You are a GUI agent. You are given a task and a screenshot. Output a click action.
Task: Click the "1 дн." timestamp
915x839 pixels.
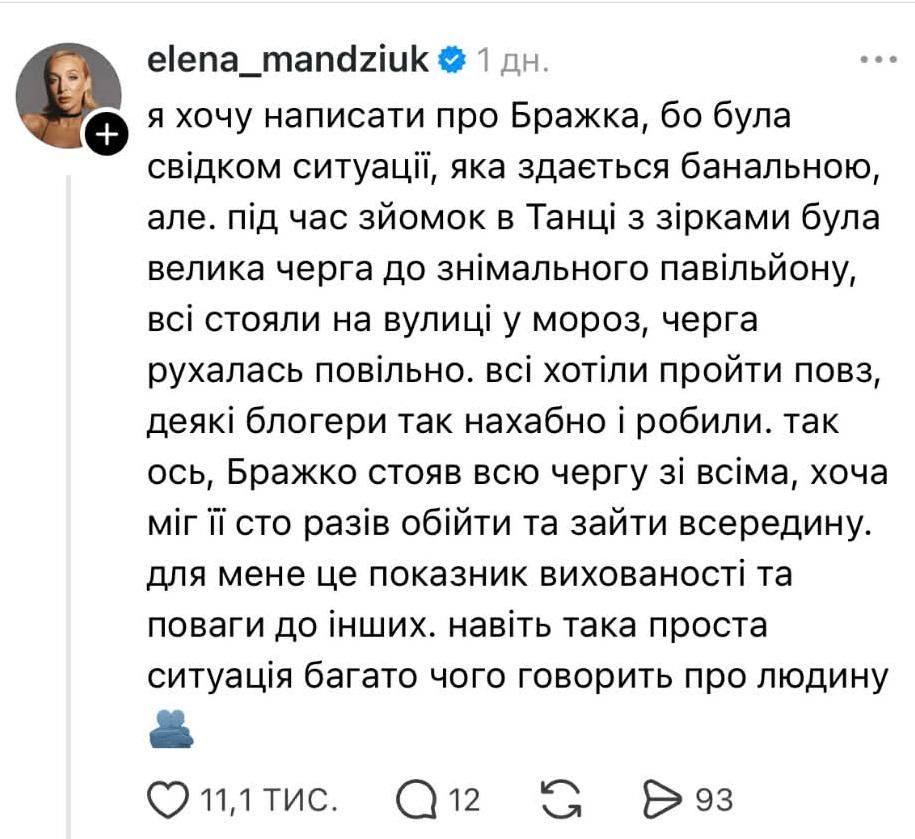512,61
